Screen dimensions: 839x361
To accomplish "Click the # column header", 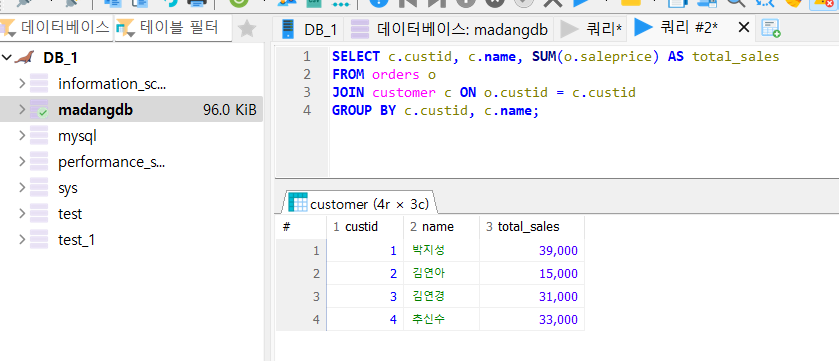I will click(301, 227).
